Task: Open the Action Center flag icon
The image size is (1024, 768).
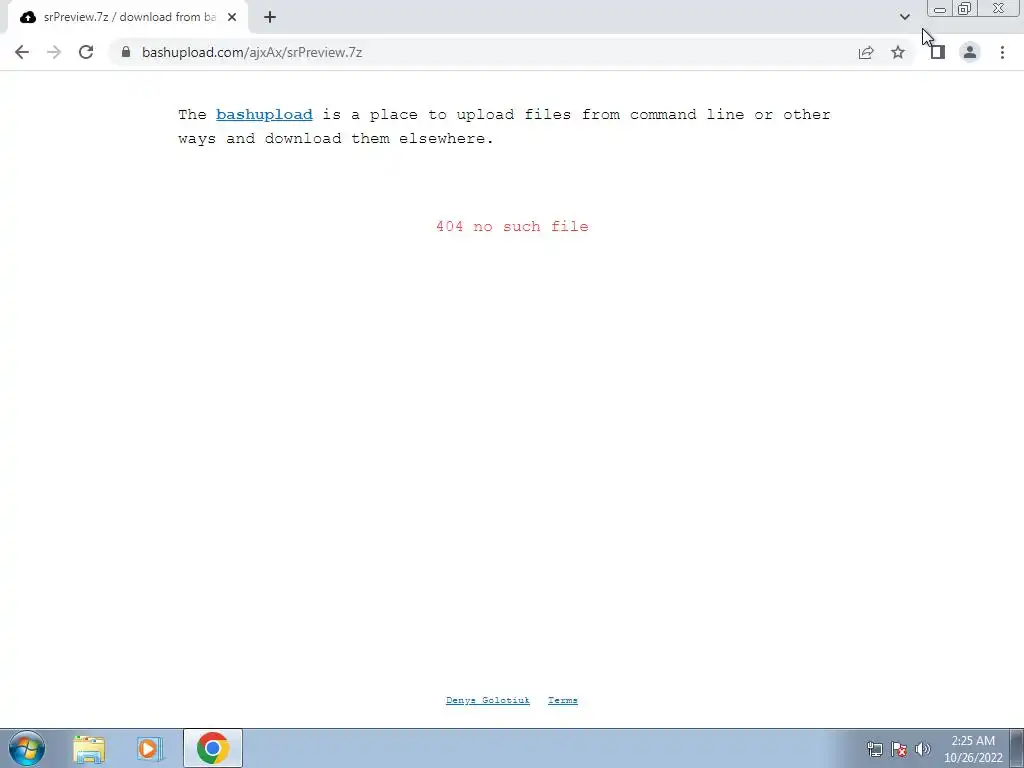Action: (899, 749)
